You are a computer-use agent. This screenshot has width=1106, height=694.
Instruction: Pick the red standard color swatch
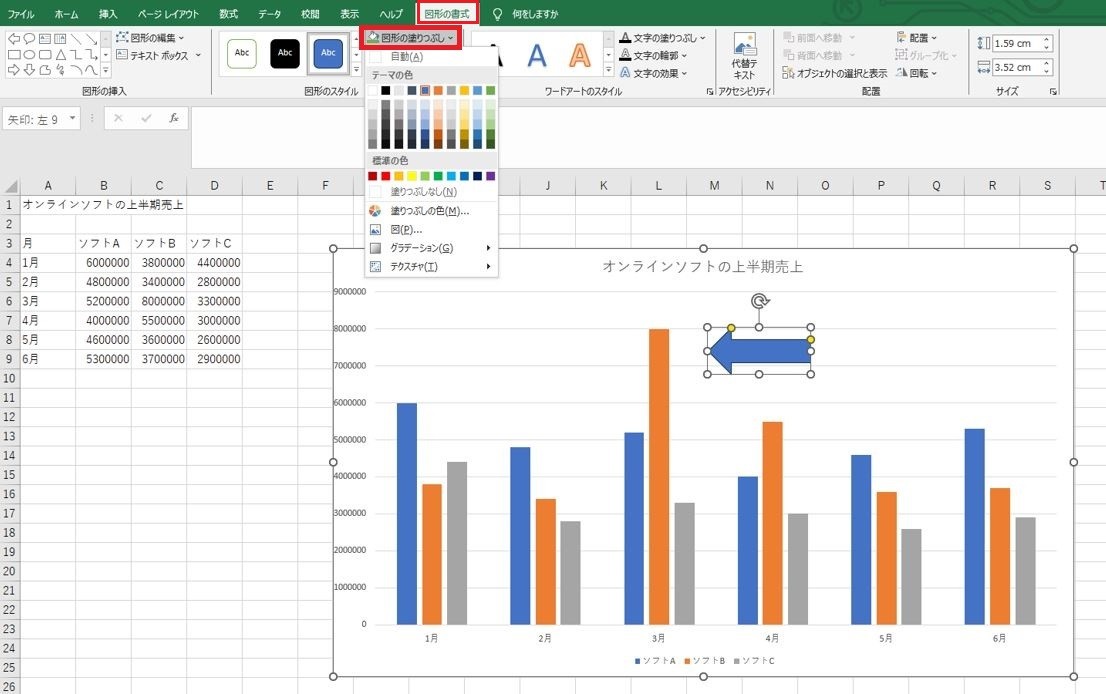(x=385, y=176)
